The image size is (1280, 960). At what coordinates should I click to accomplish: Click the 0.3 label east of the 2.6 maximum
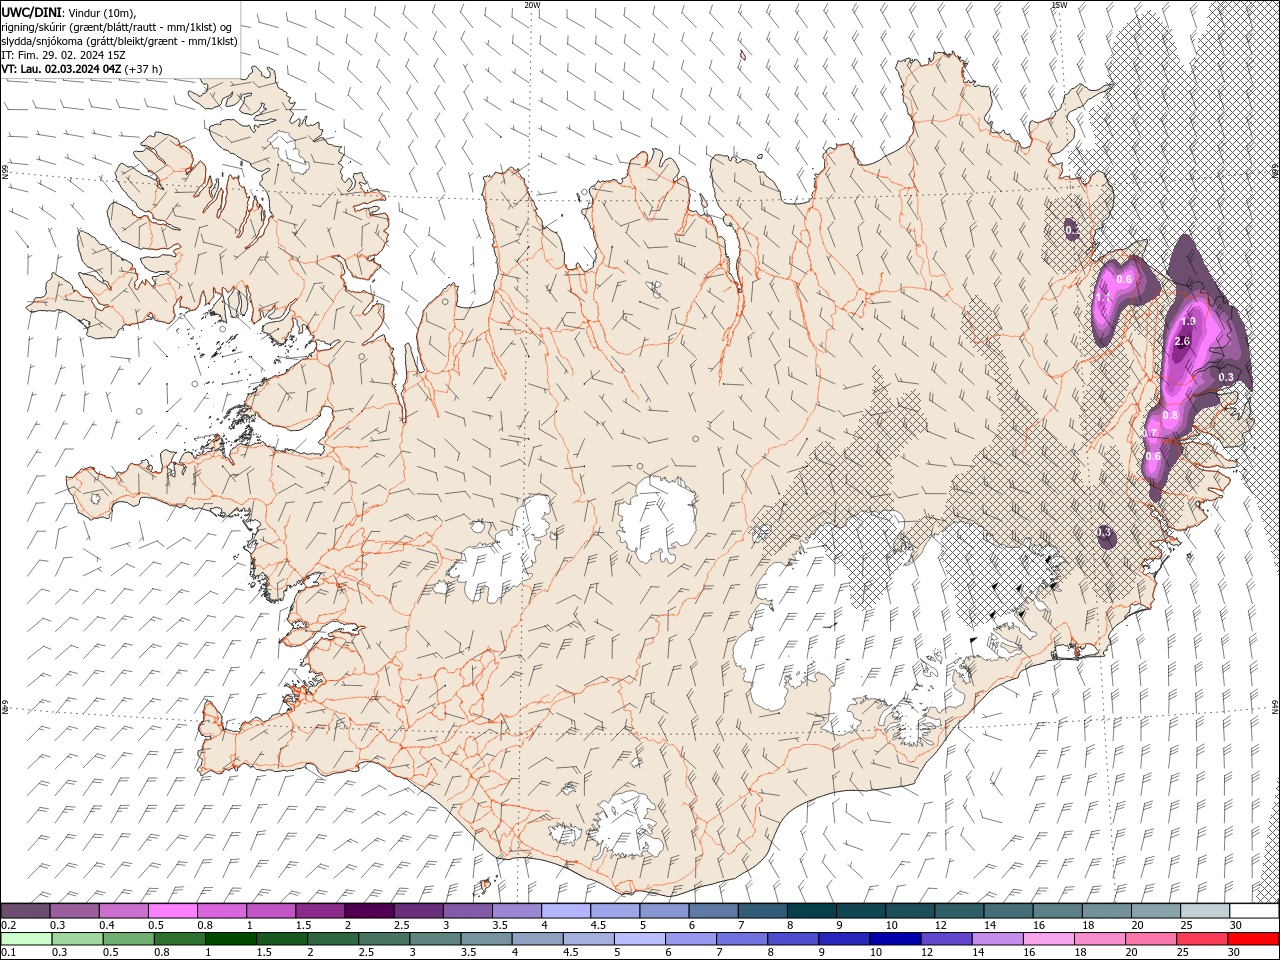(x=1227, y=376)
